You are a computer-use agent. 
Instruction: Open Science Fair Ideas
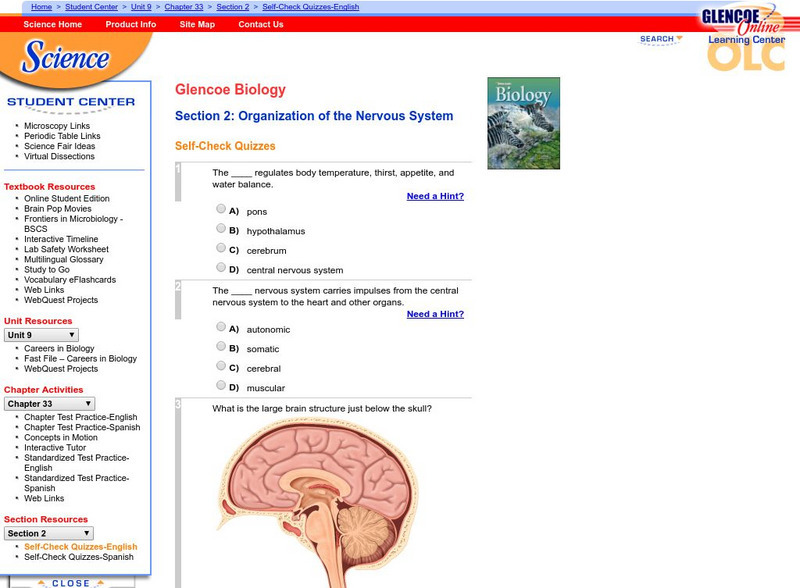[x=60, y=146]
